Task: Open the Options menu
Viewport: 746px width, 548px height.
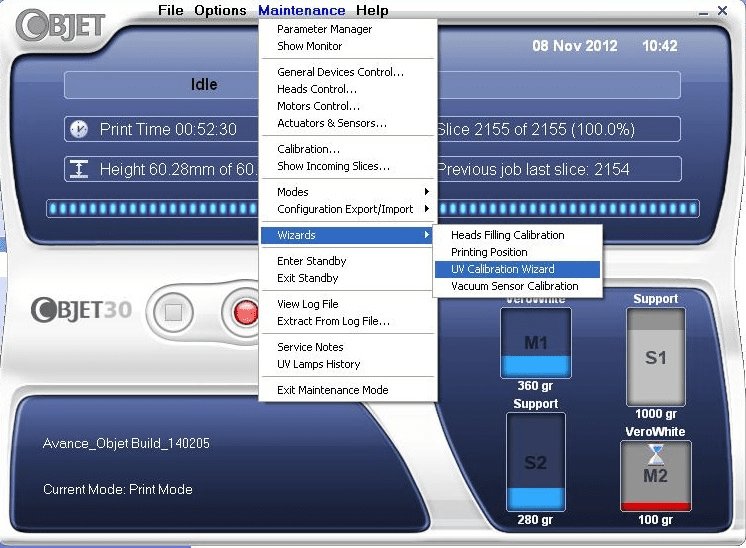Action: point(220,10)
